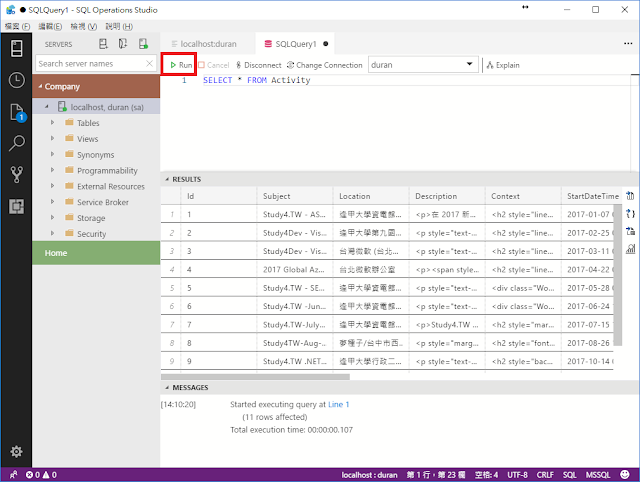
Task: Open the duran database dropdown
Action: (x=423, y=64)
